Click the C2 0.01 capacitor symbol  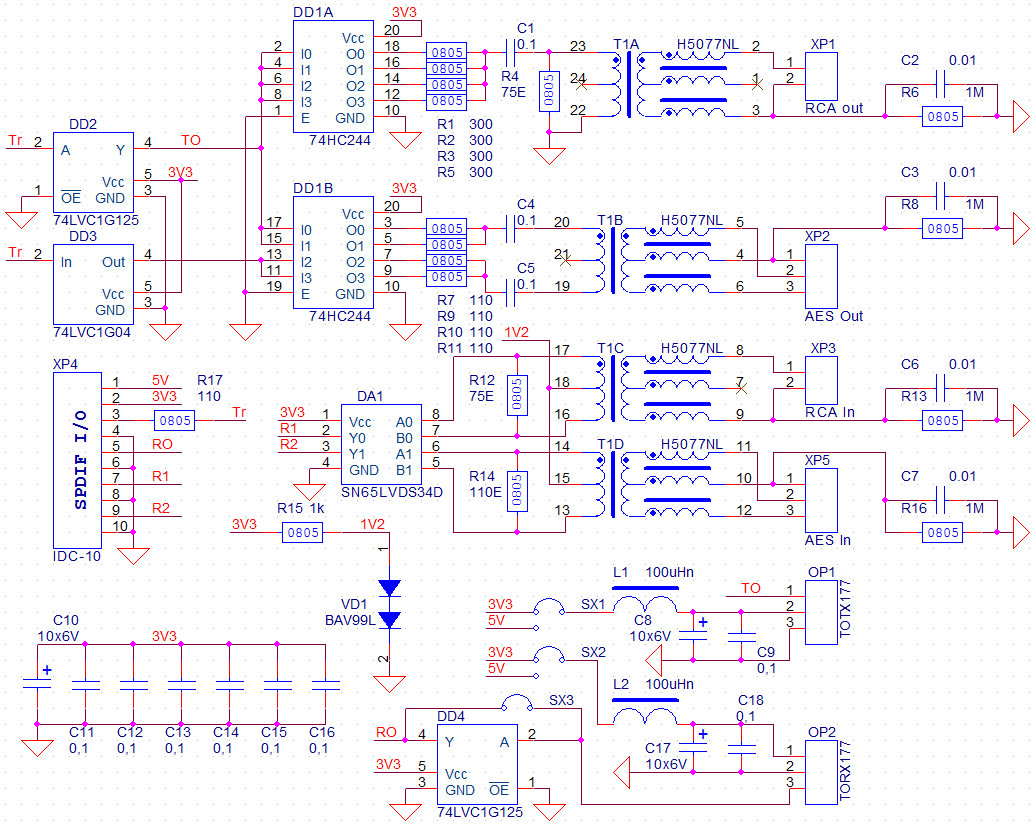coord(942,85)
